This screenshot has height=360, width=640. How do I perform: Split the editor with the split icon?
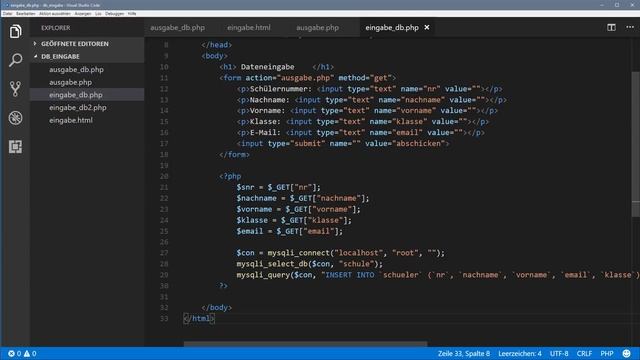pyautogui.click(x=611, y=27)
